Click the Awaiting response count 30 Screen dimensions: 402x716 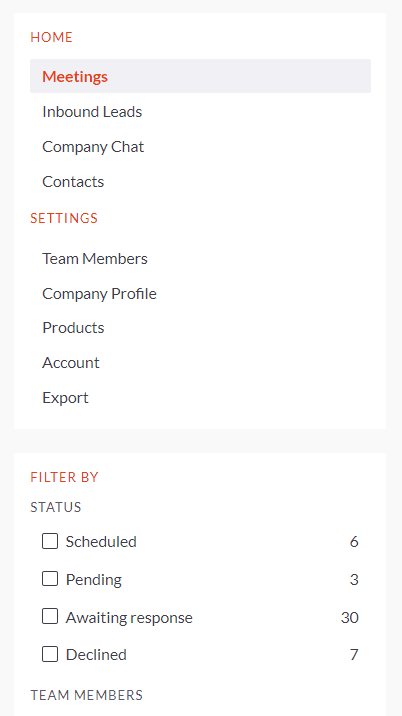[349, 617]
